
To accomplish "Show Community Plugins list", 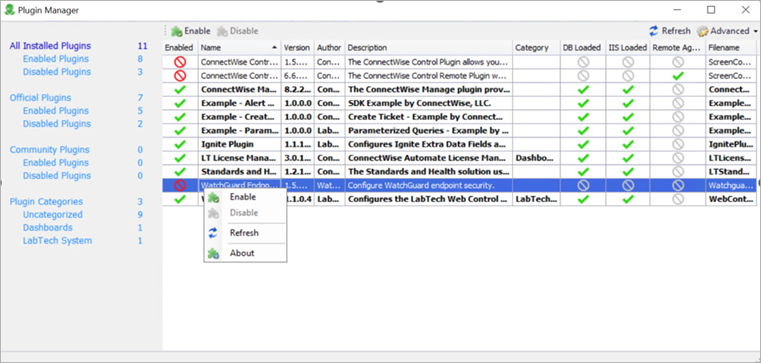I will pyautogui.click(x=50, y=150).
